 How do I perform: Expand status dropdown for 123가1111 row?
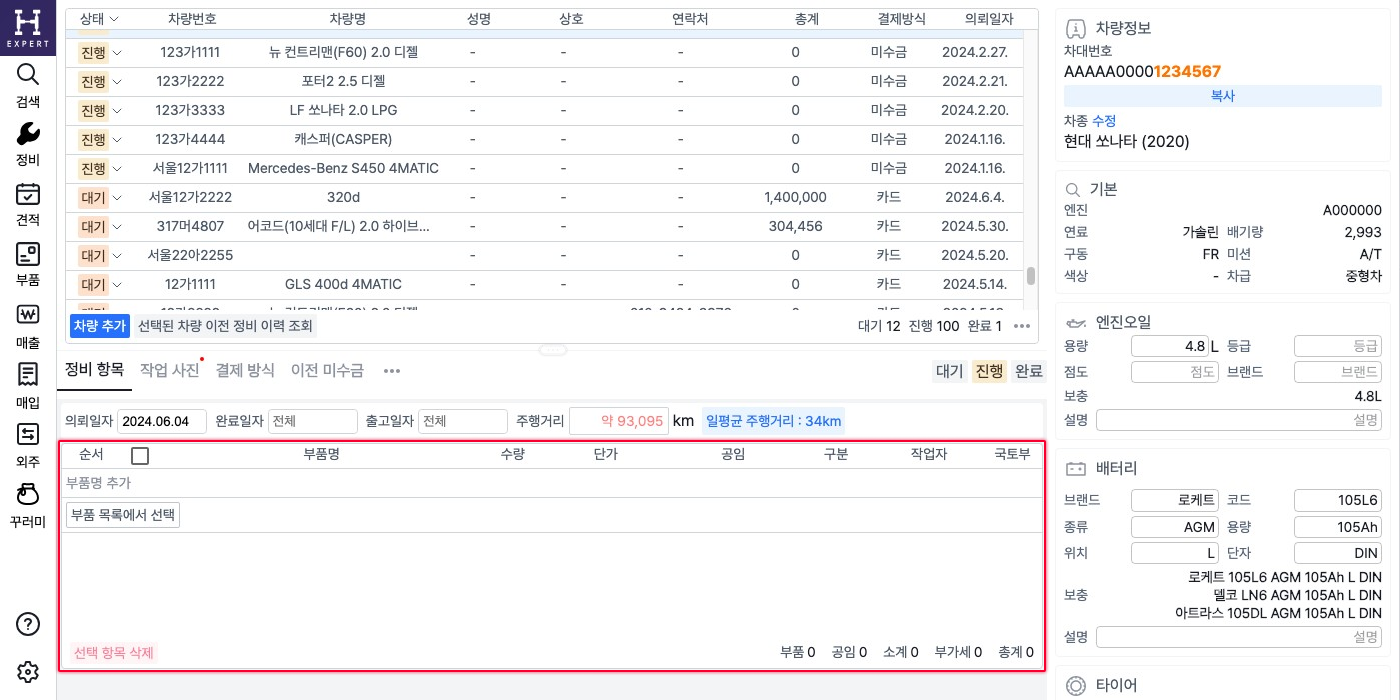[117, 52]
